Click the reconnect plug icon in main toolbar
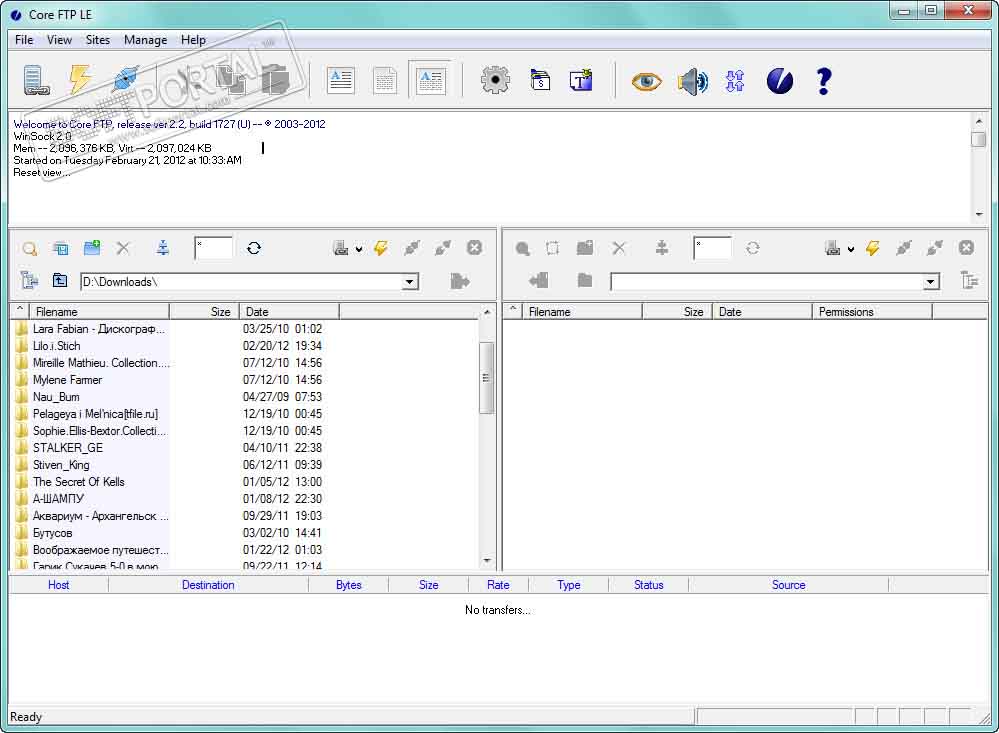 coord(125,80)
